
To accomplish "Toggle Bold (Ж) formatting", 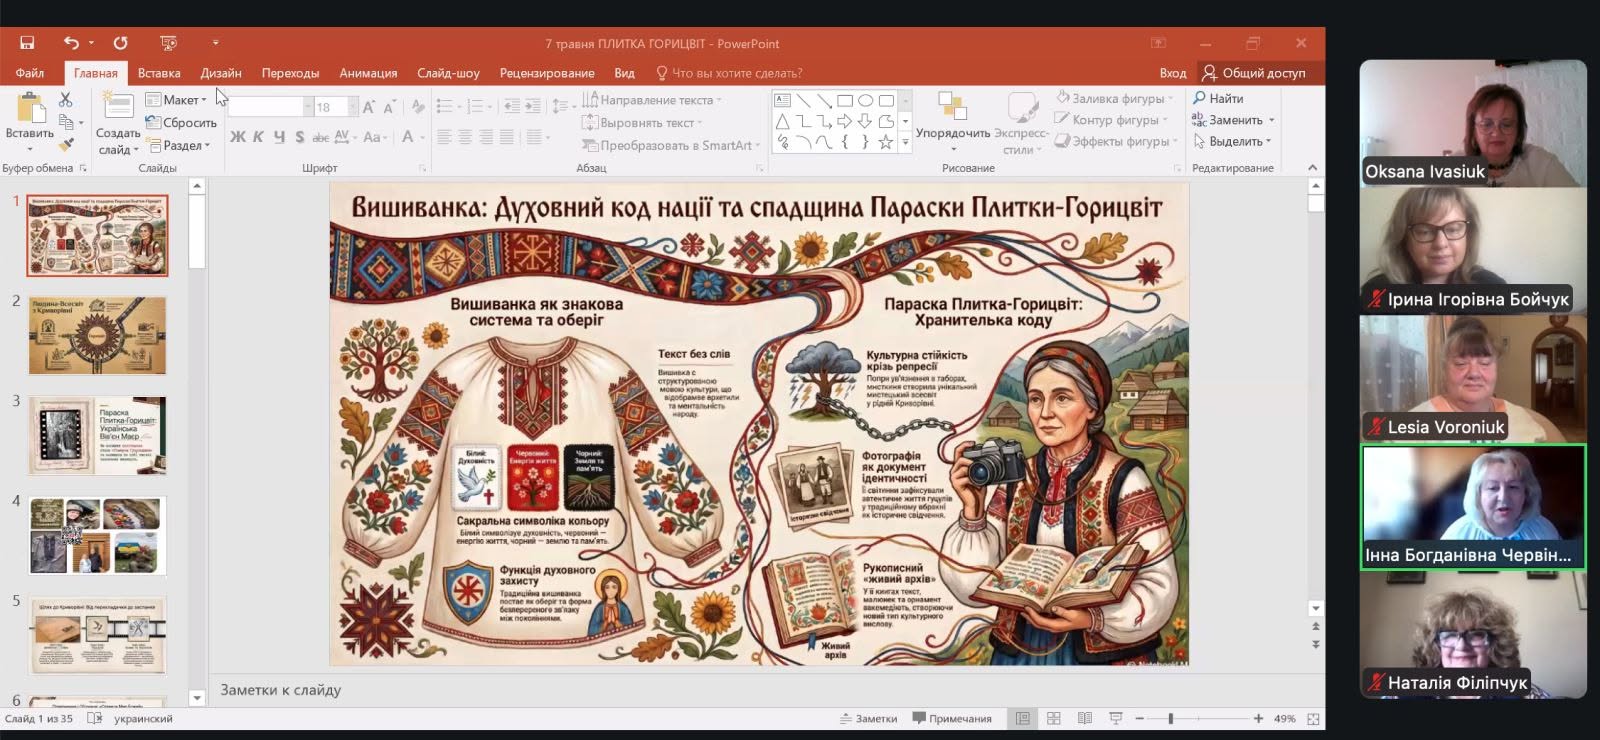I will 237,137.
